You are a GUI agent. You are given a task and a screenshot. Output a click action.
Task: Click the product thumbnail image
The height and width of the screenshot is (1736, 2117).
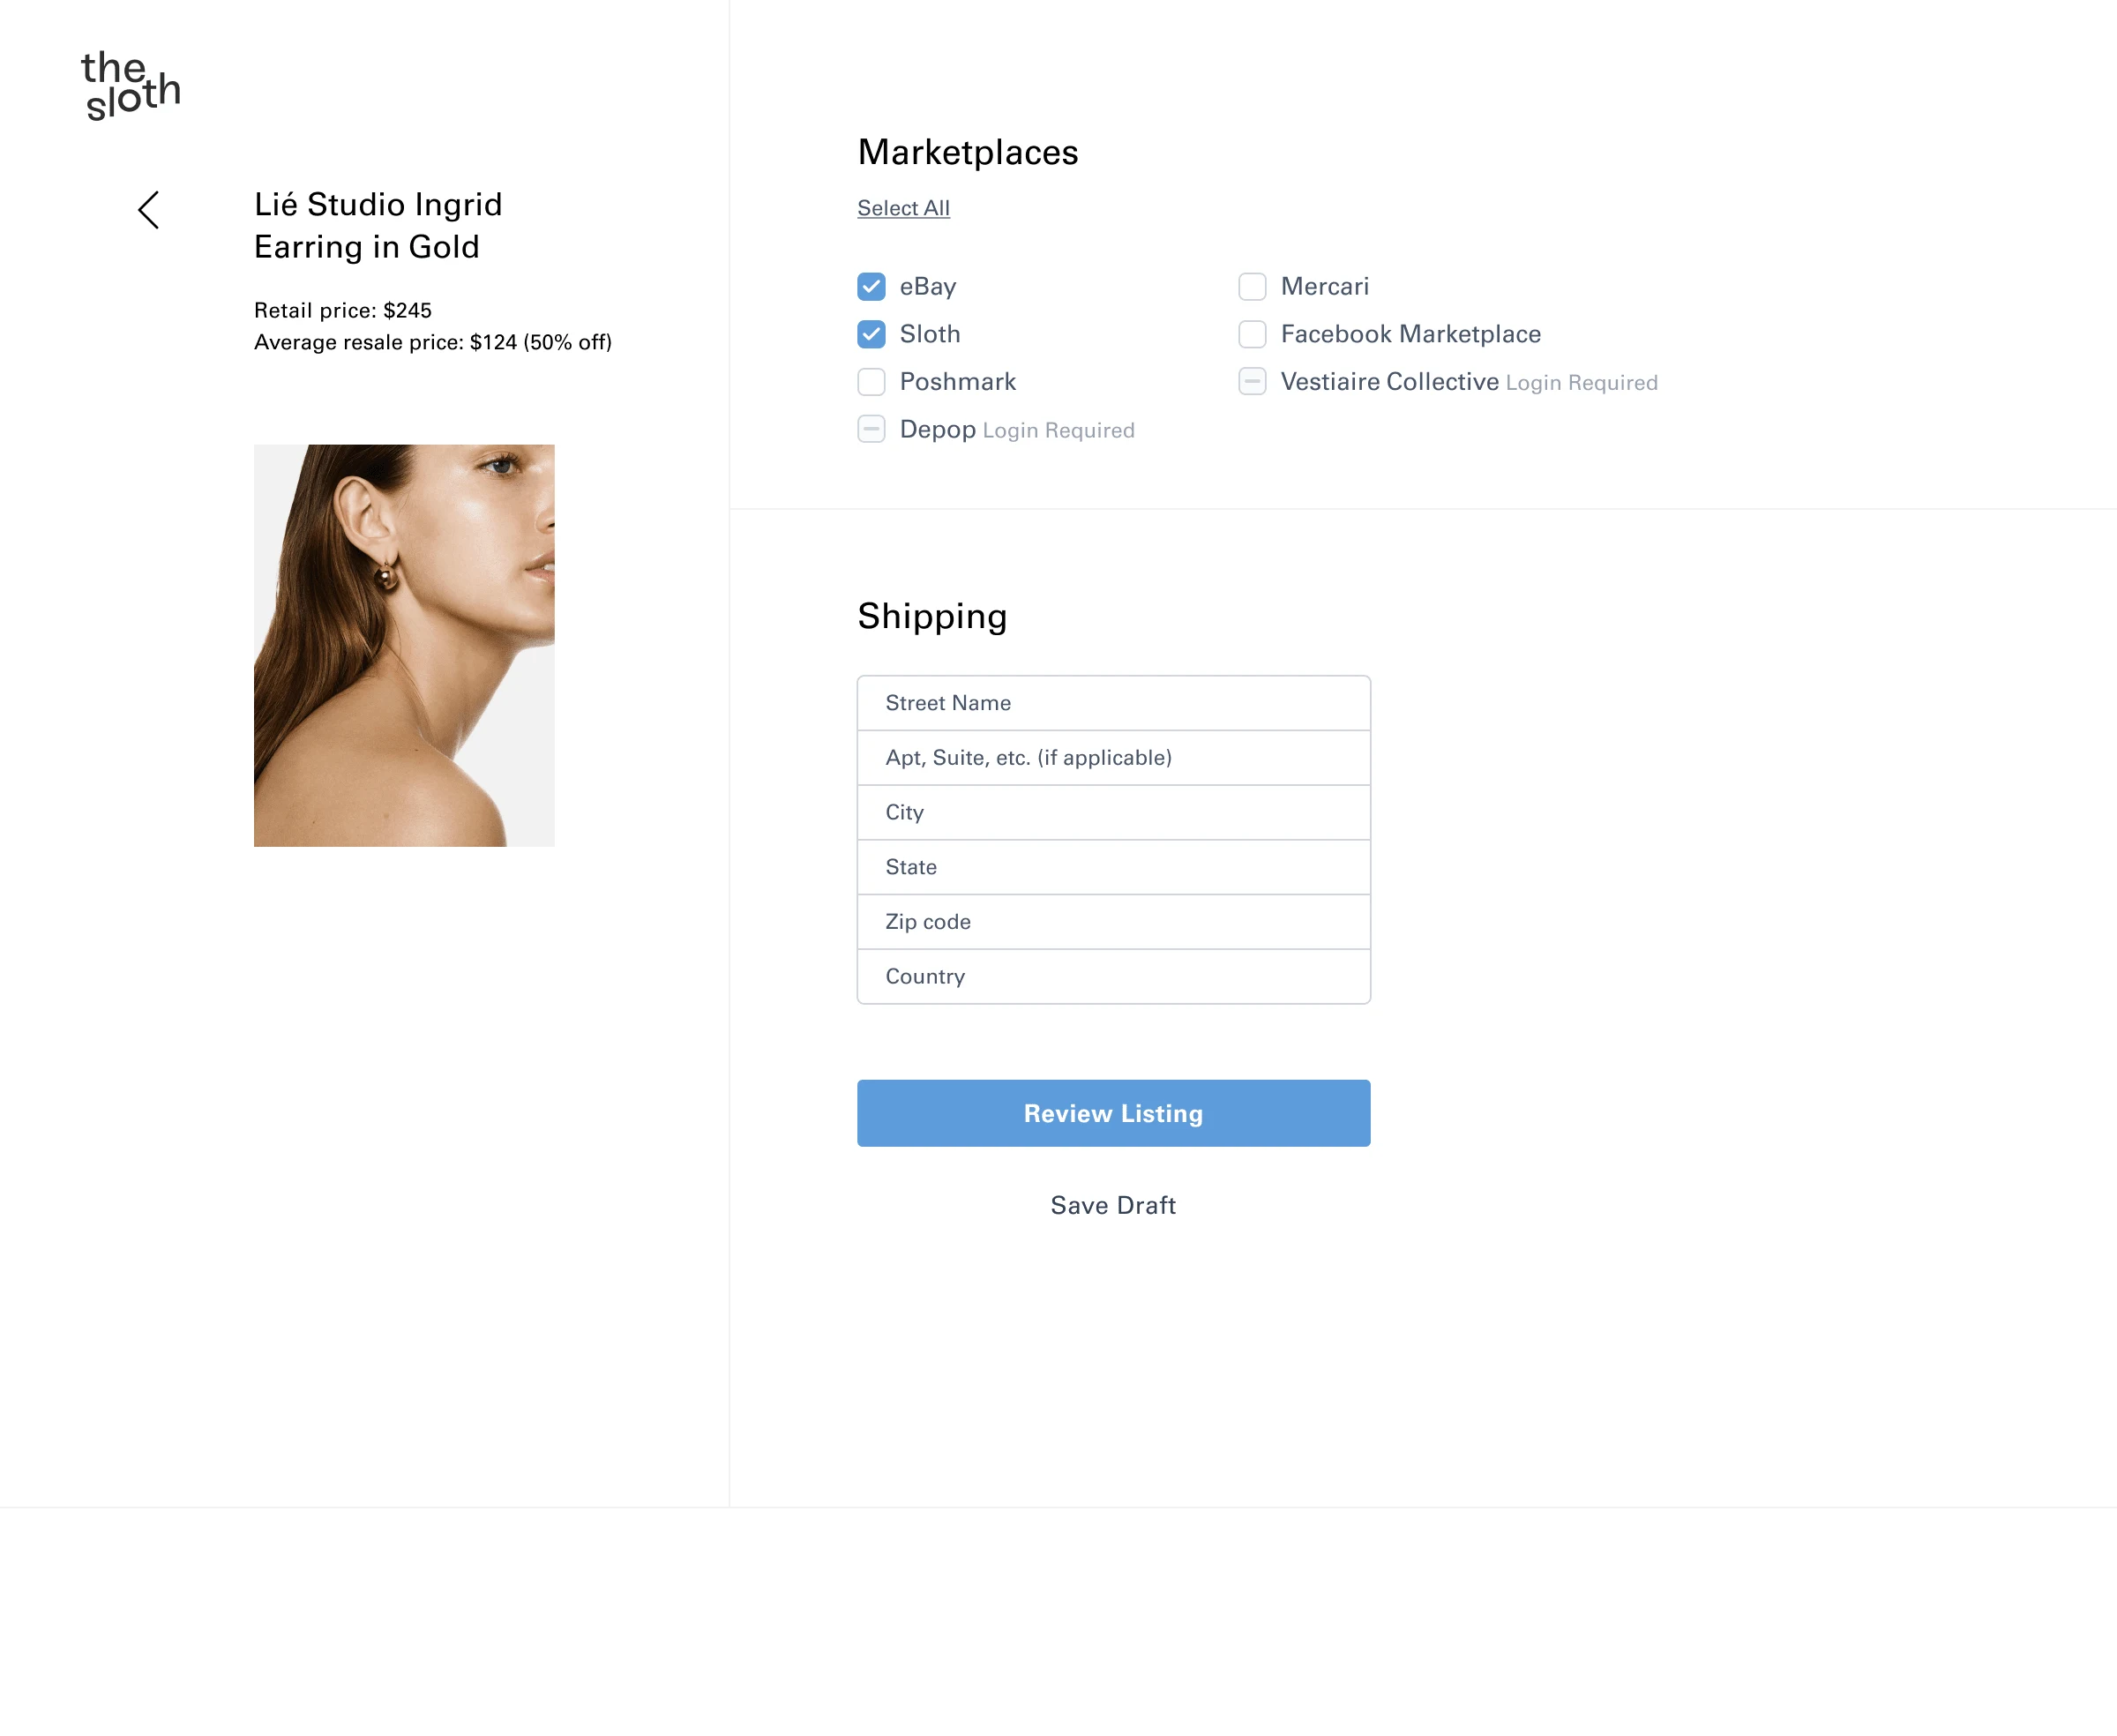pyautogui.click(x=404, y=646)
